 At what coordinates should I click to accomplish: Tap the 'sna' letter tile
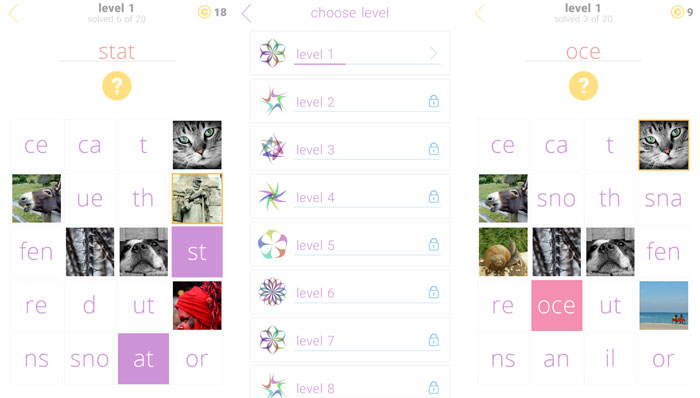[x=663, y=198]
